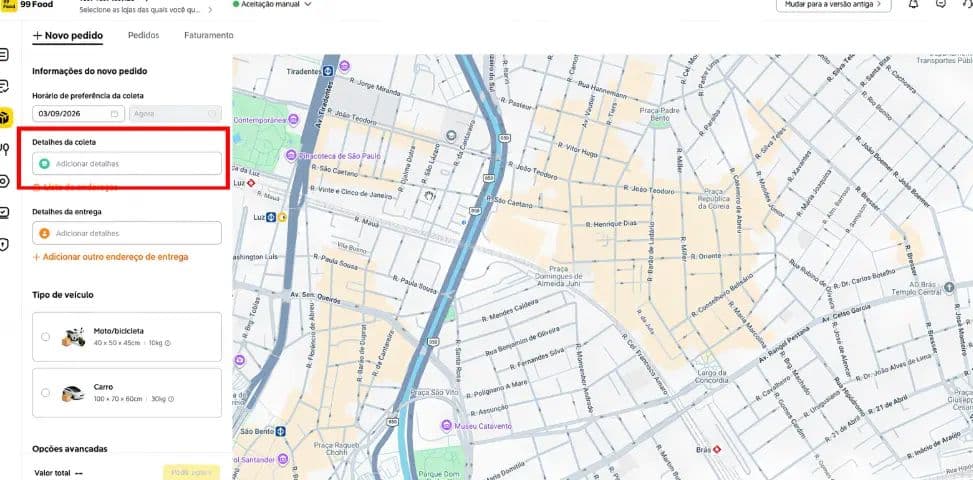973x480 pixels.
Task: Open the notifications bell icon
Action: pos(913,4)
